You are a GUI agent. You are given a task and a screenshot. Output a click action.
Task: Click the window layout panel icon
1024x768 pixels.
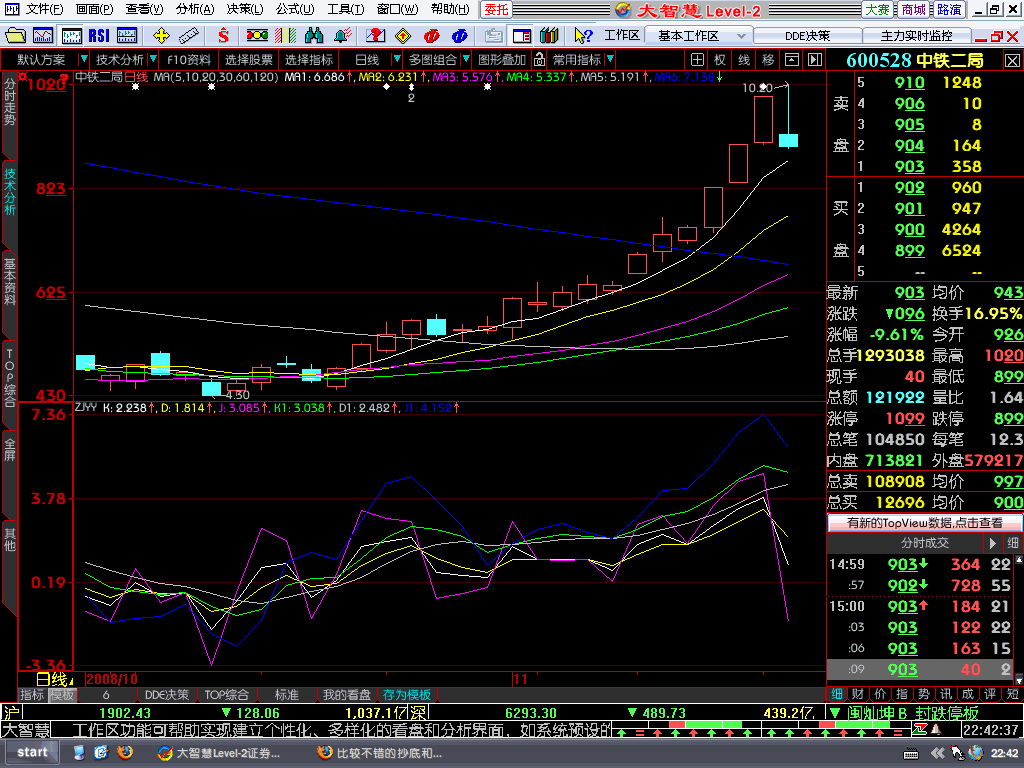coord(522,35)
